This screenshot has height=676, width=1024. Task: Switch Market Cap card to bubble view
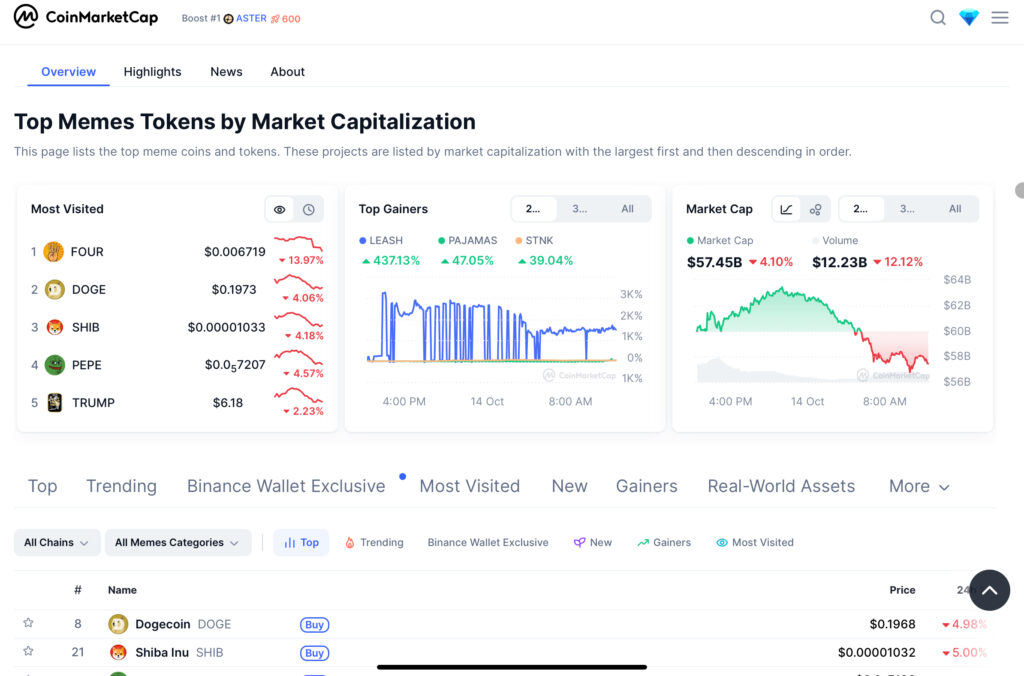(816, 209)
